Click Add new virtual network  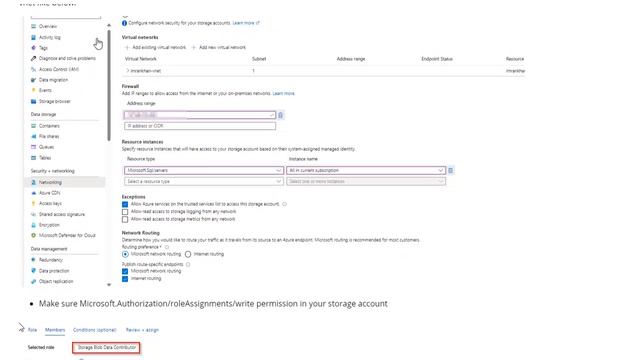pos(219,47)
